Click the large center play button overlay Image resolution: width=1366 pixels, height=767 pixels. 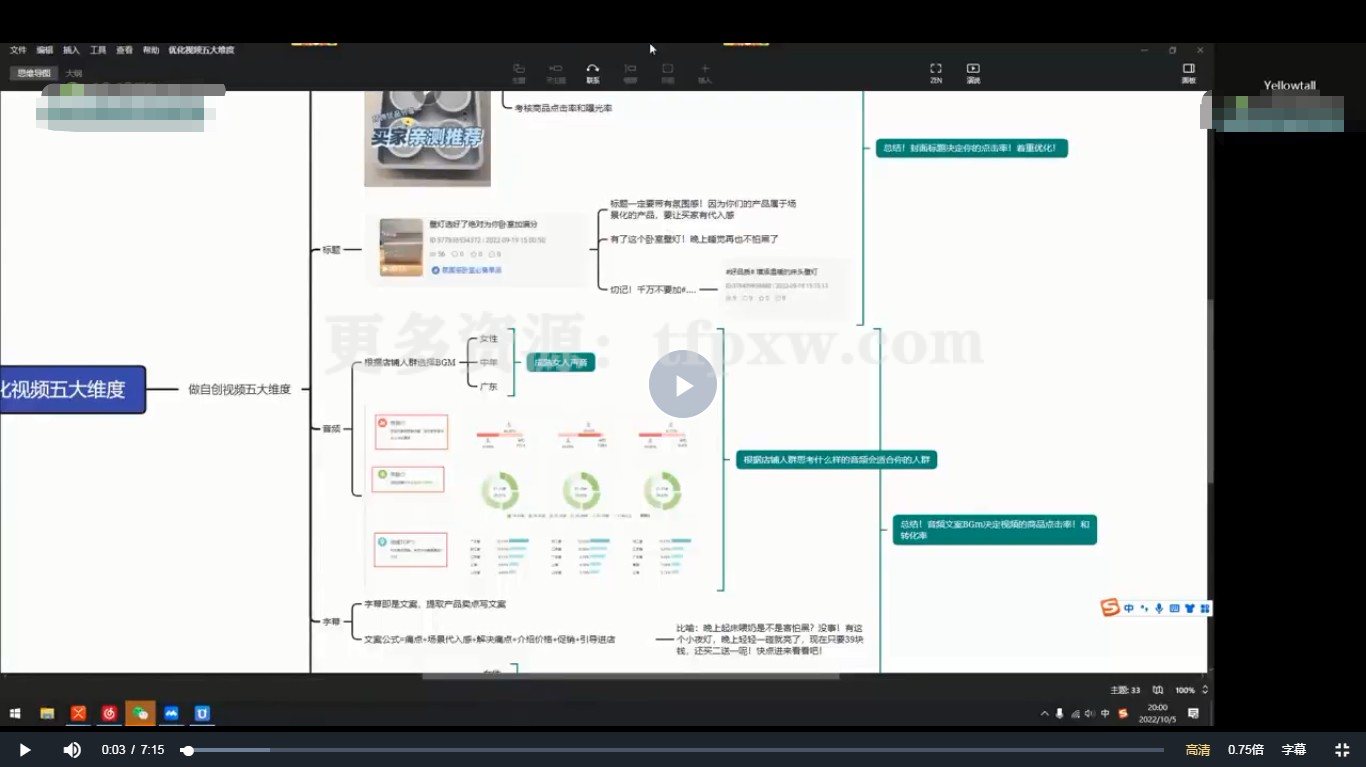pyautogui.click(x=683, y=384)
